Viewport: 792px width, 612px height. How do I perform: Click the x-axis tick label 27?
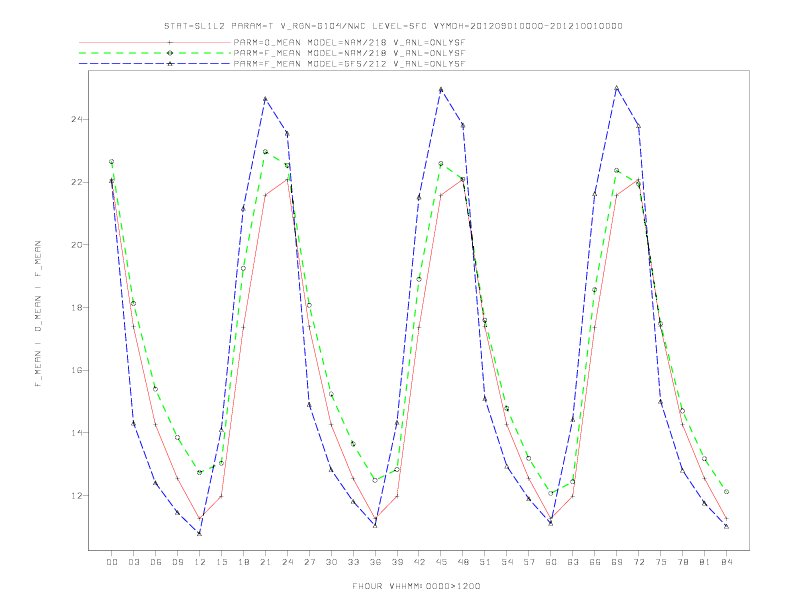pos(309,562)
